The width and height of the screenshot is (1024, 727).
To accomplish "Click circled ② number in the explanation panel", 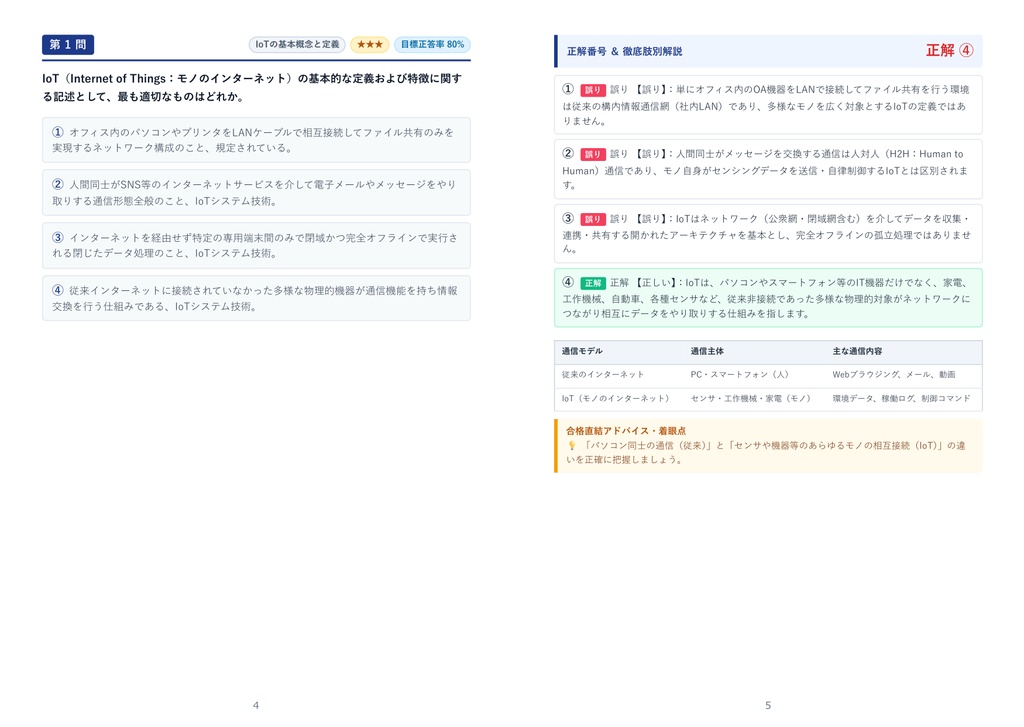I will click(x=568, y=153).
